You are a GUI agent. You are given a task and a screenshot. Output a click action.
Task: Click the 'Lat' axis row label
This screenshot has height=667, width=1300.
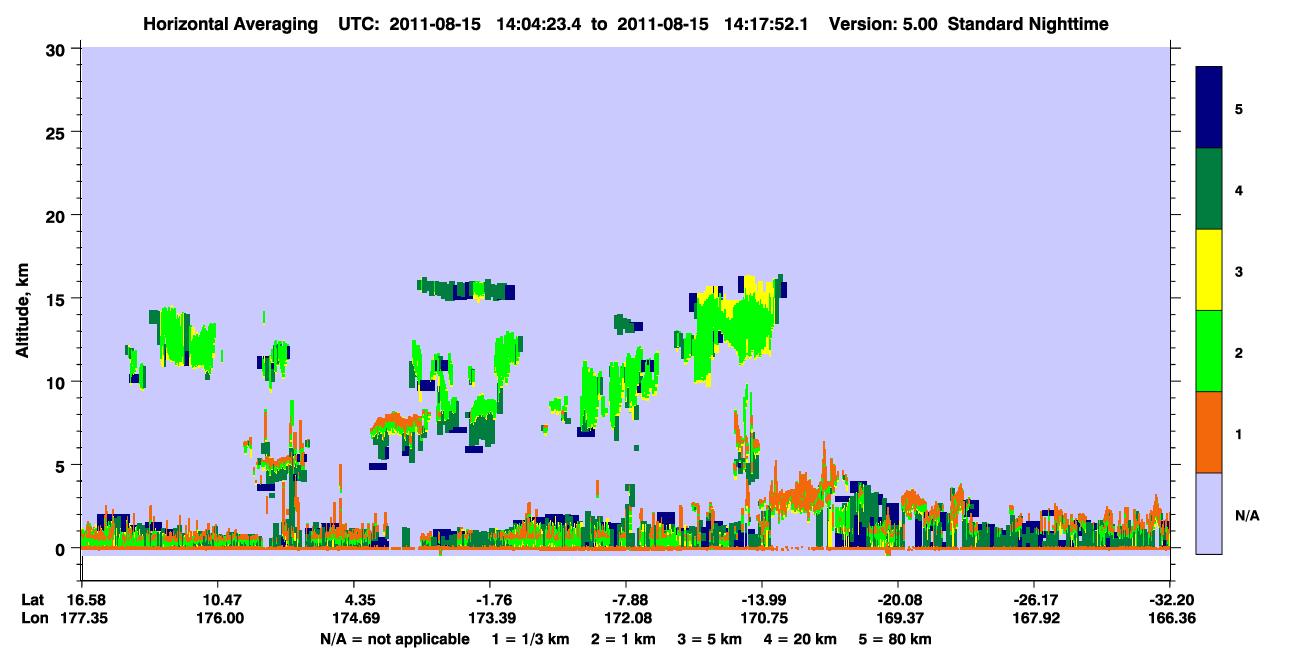click(34, 600)
